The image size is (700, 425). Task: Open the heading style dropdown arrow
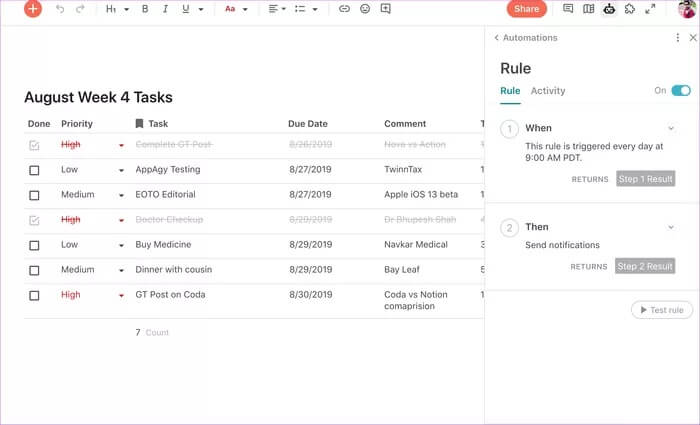(126, 9)
